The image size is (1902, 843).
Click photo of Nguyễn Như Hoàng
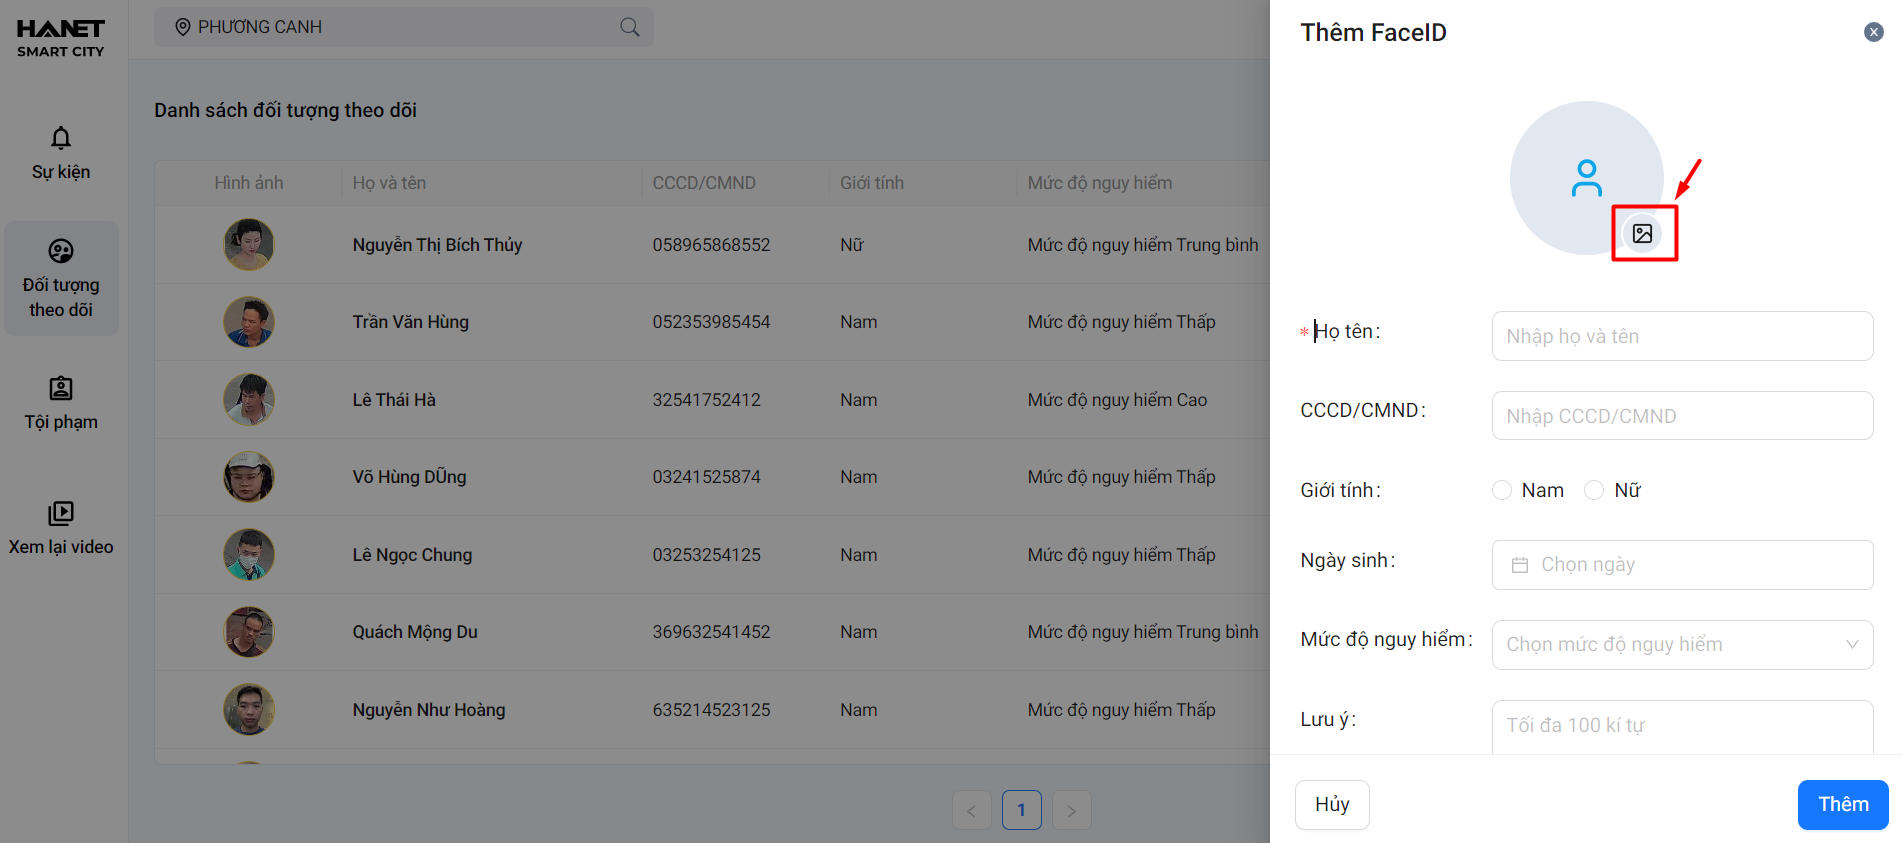coord(248,709)
